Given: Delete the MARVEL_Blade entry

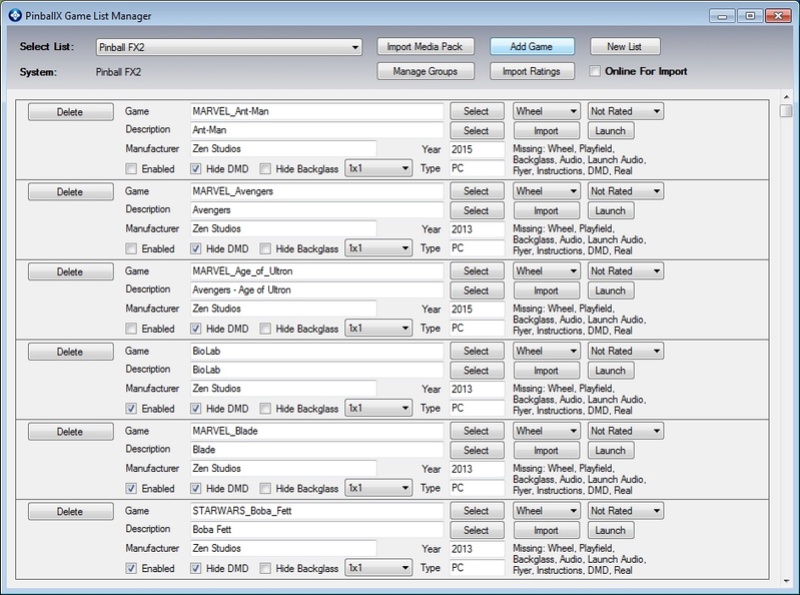Looking at the screenshot, I should [70, 432].
